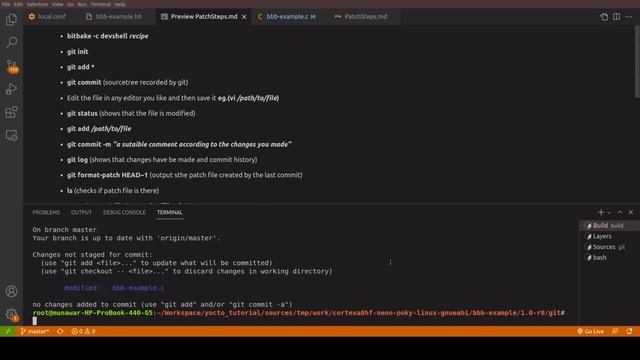Screen dimensions: 640x360
Task: Click the Synchronize Changes icon in status bar
Action: (x=60, y=331)
